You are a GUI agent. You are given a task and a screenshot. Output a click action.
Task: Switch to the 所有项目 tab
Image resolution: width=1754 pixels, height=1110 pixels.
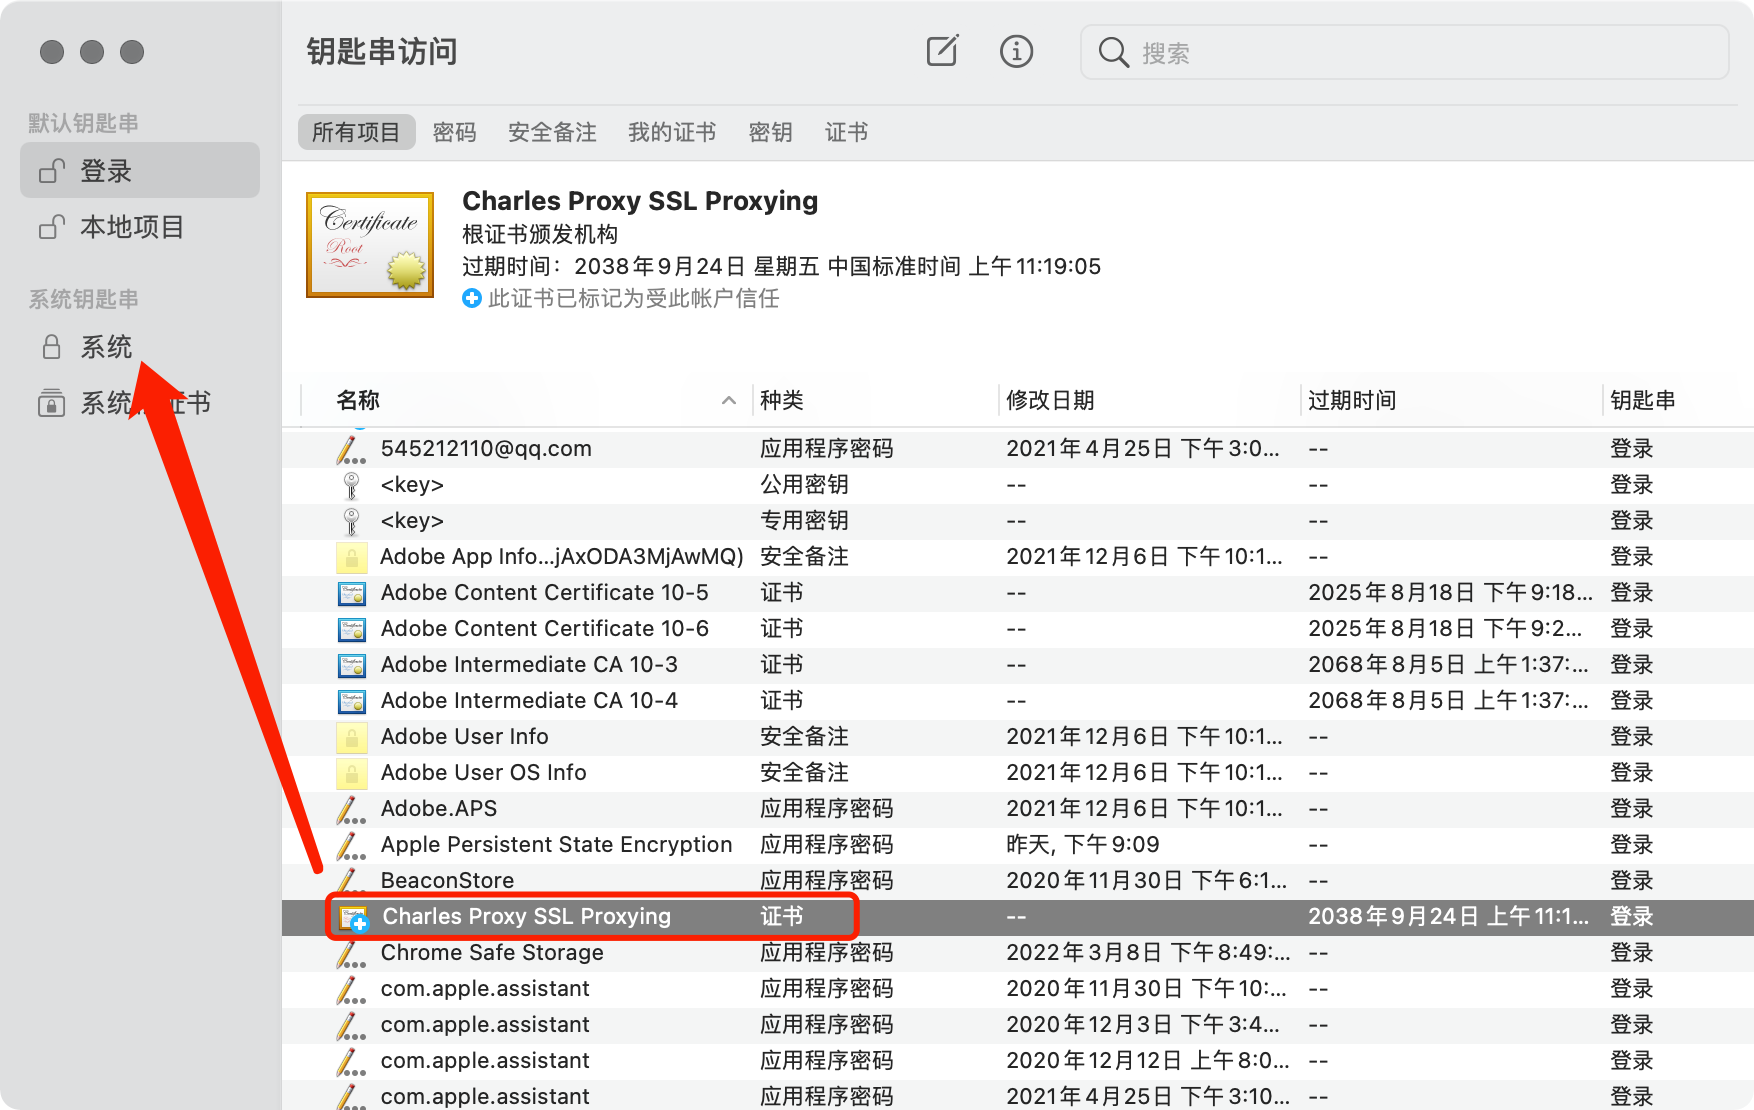click(x=356, y=132)
